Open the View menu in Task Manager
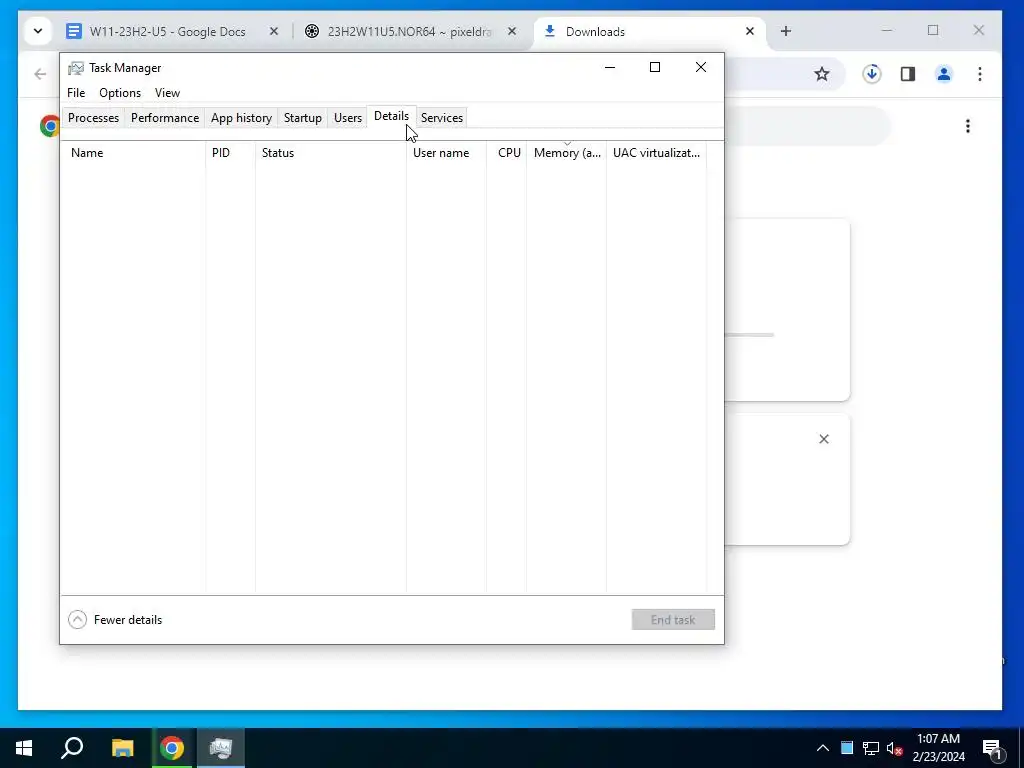The width and height of the screenshot is (1024, 768). pos(167,93)
